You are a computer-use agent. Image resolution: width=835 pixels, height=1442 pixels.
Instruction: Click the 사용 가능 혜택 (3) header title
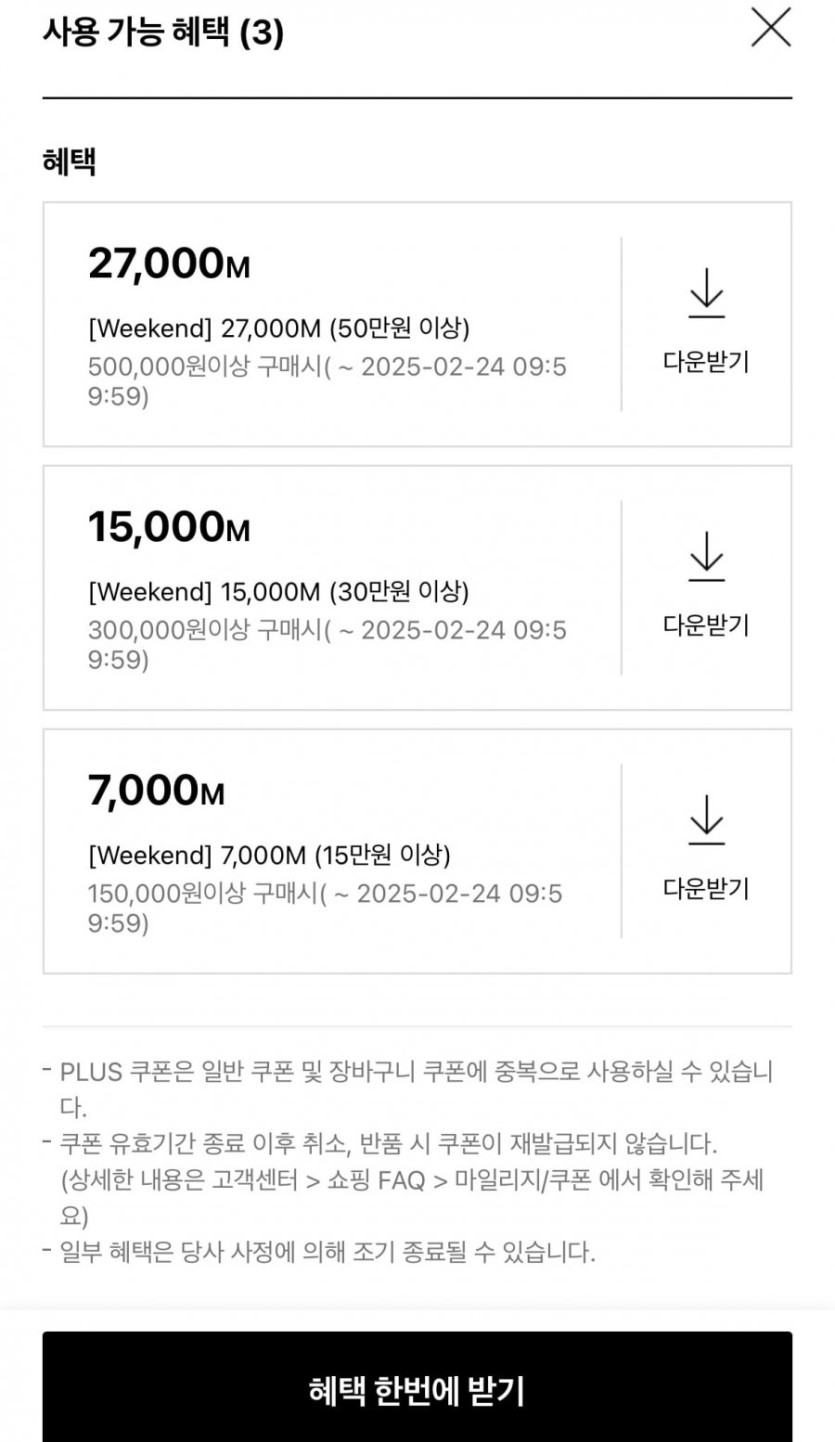(x=163, y=33)
